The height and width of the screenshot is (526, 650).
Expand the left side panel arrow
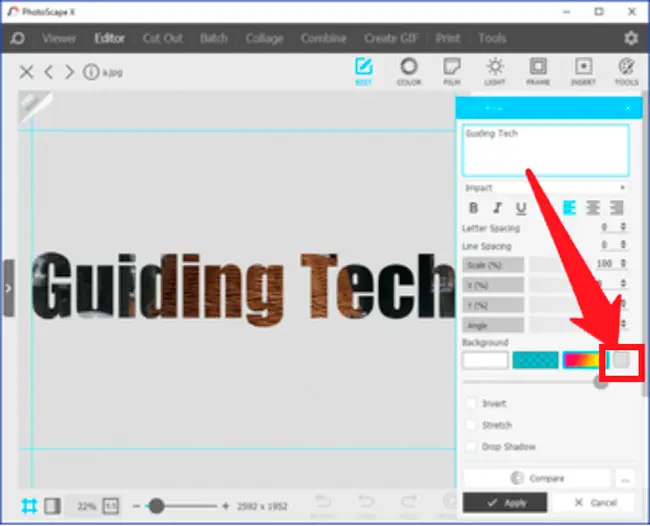8,288
